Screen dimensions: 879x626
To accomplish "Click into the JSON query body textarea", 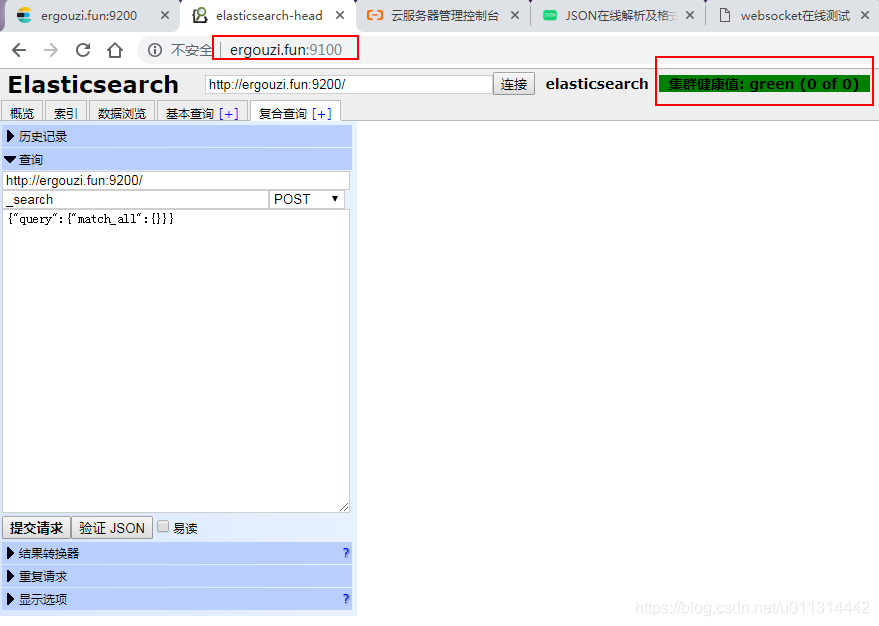I will coord(176,361).
